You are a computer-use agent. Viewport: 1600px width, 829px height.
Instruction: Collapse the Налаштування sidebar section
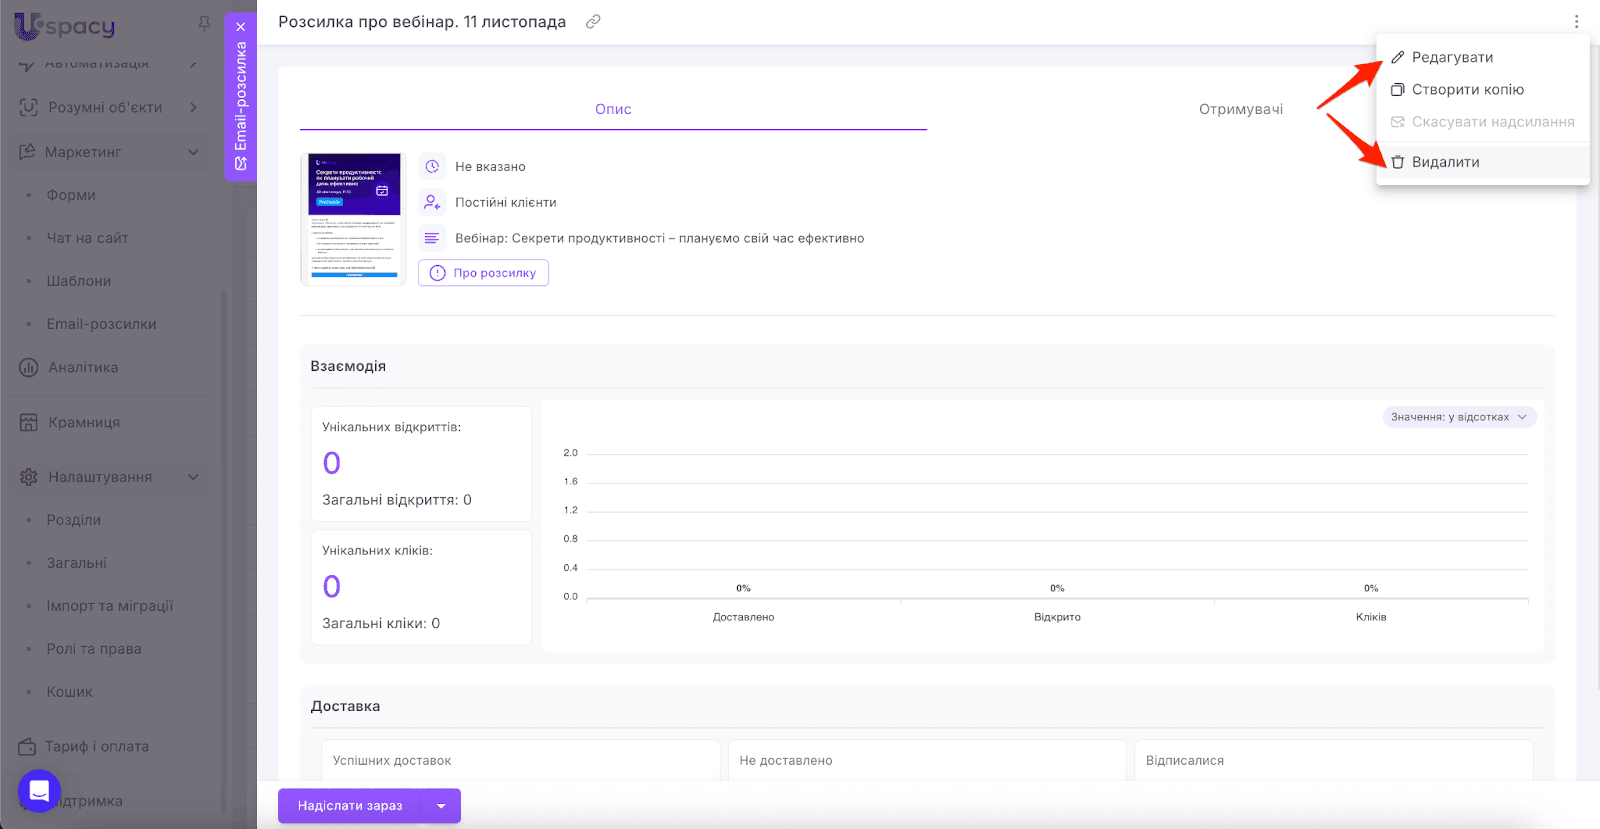point(193,477)
